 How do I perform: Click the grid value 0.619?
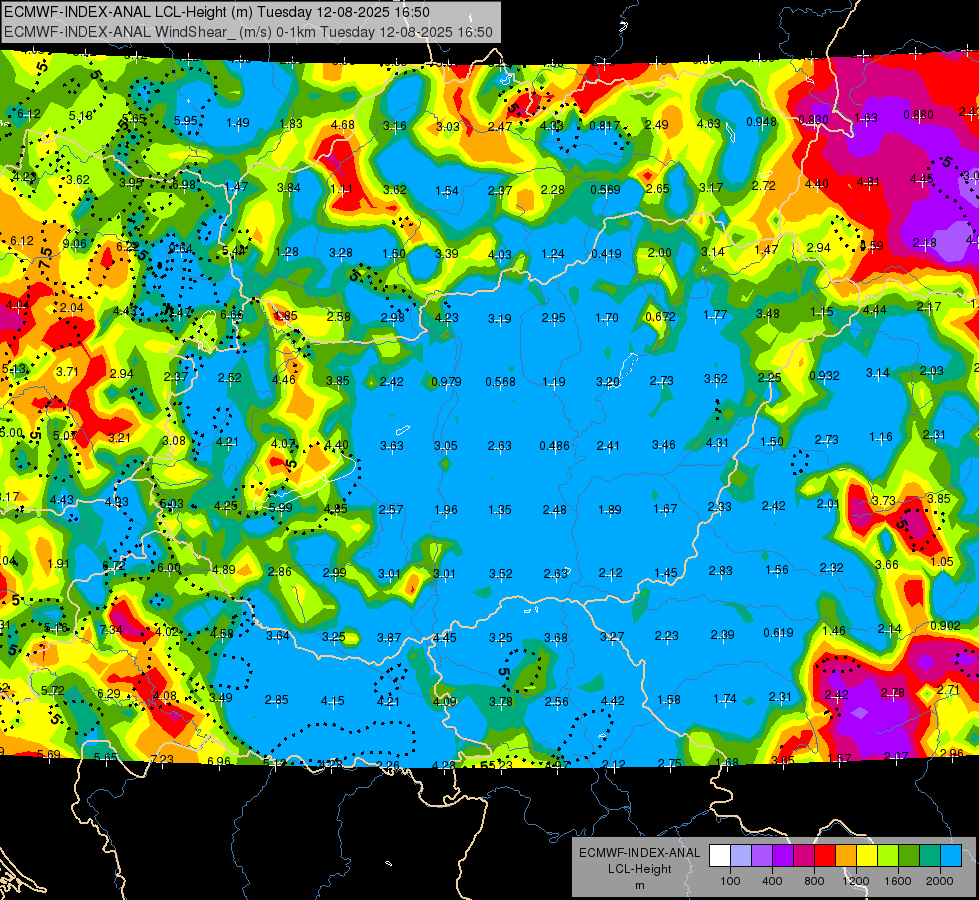click(x=779, y=633)
